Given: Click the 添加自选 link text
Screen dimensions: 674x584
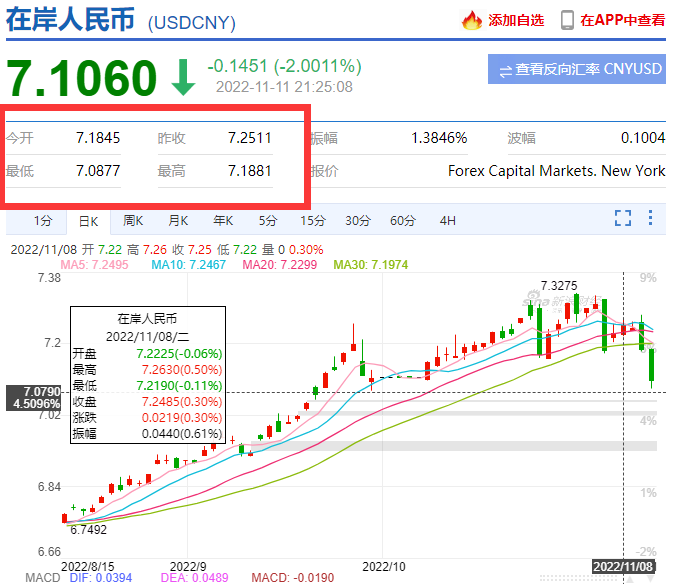Looking at the screenshot, I should (516, 20).
